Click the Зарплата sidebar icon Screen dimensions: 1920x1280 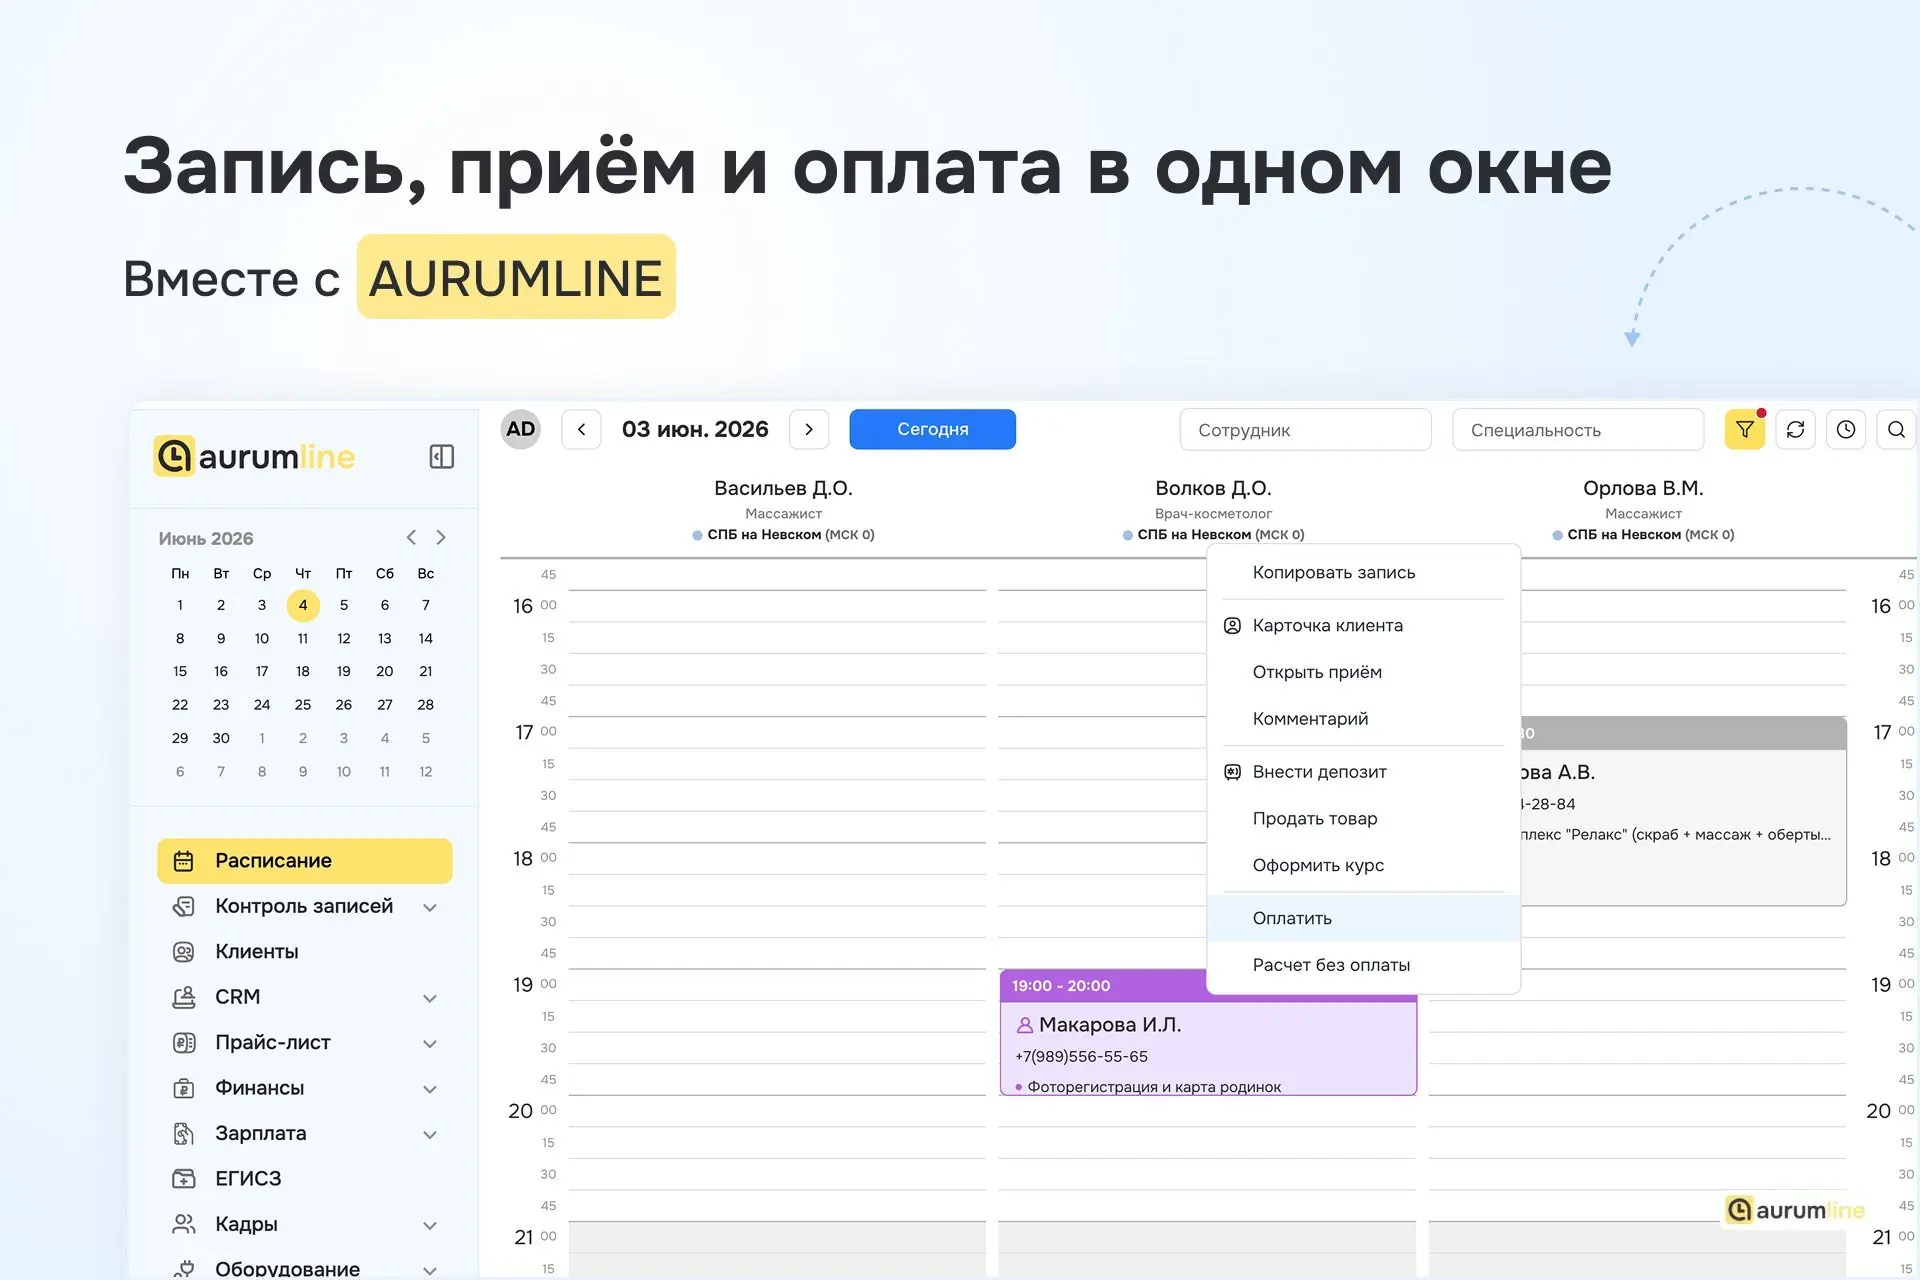(183, 1134)
